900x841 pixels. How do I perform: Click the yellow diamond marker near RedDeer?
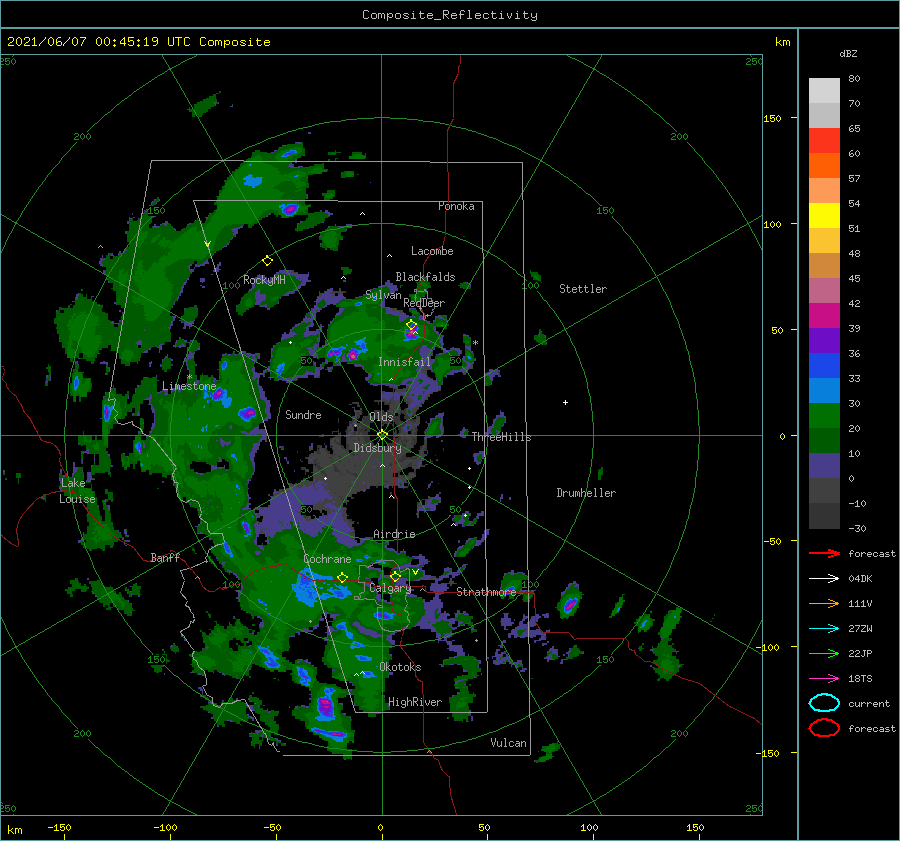412,325
